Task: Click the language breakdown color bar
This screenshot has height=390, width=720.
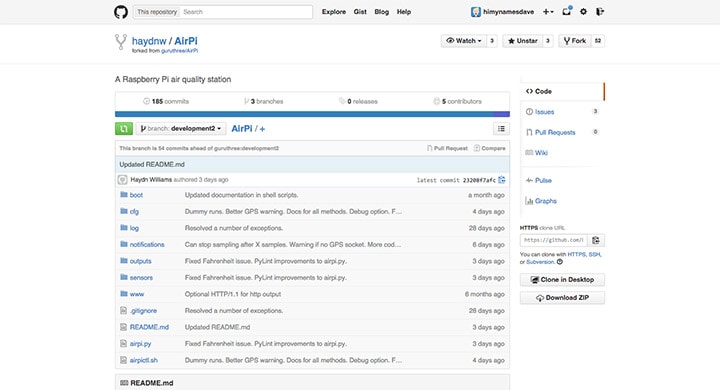Action: coord(312,114)
